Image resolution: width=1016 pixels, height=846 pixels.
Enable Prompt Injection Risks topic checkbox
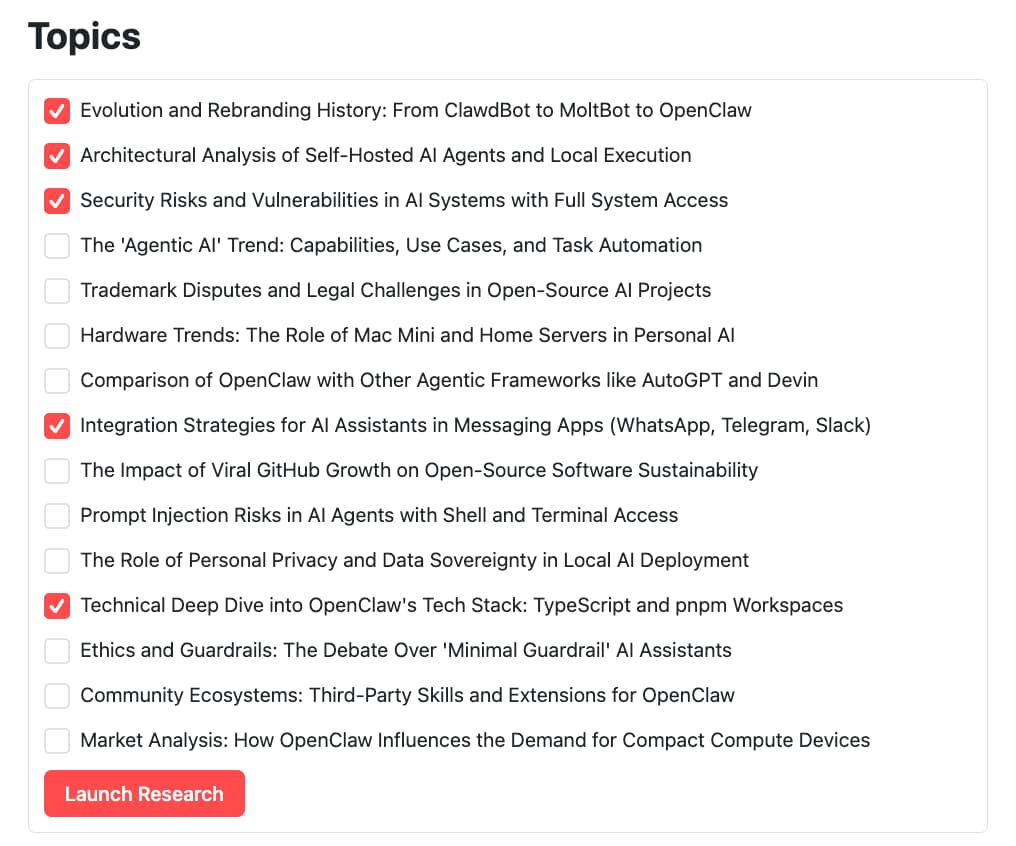tap(57, 515)
